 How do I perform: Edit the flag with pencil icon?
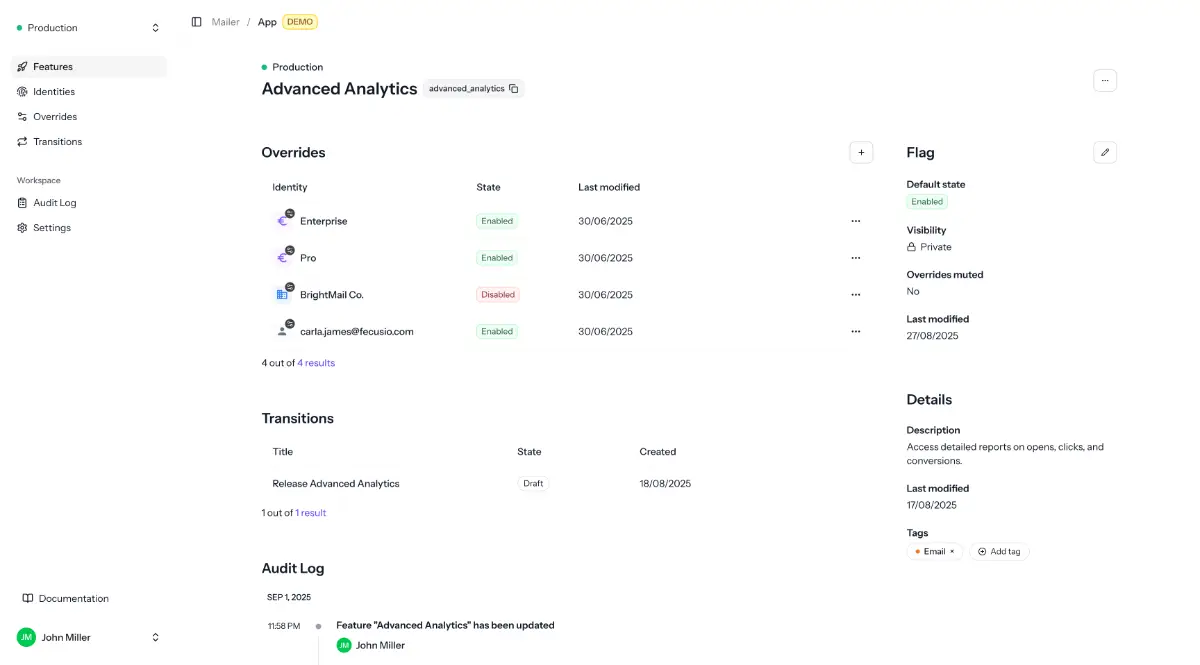click(1104, 152)
